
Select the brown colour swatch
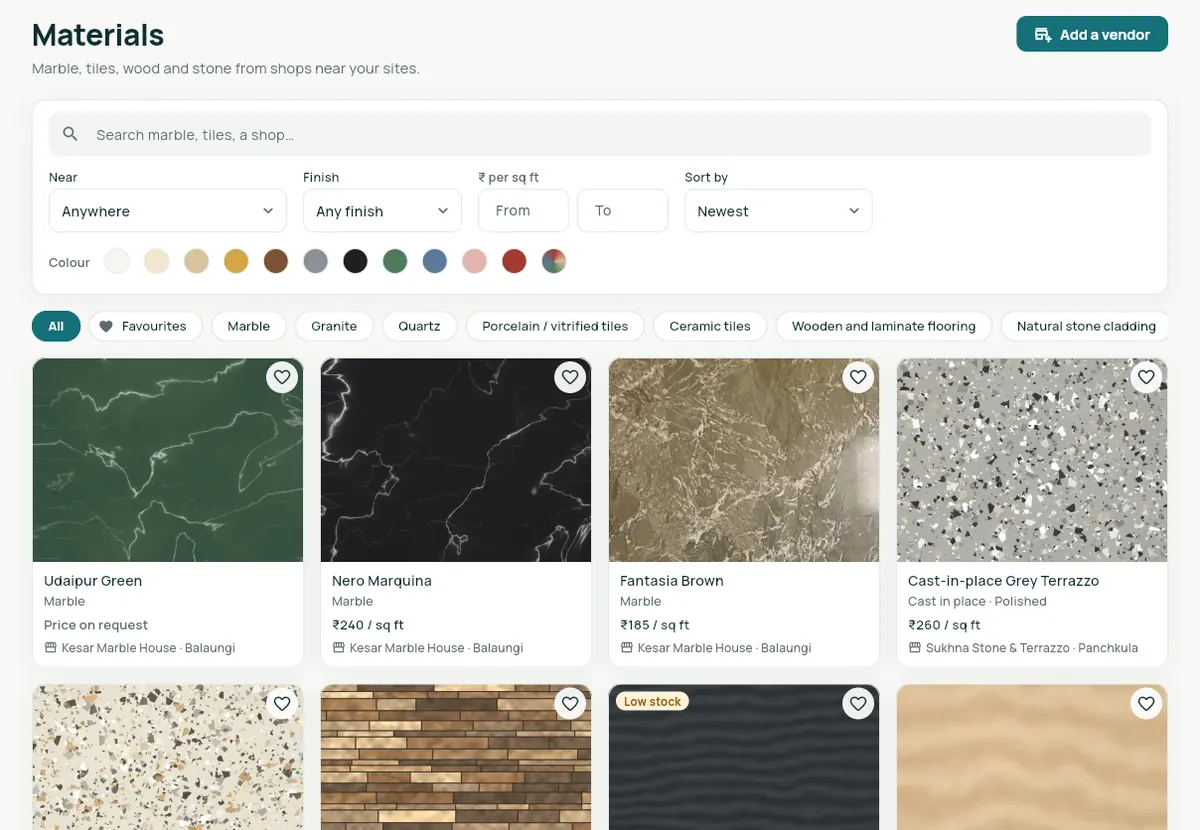(x=276, y=262)
